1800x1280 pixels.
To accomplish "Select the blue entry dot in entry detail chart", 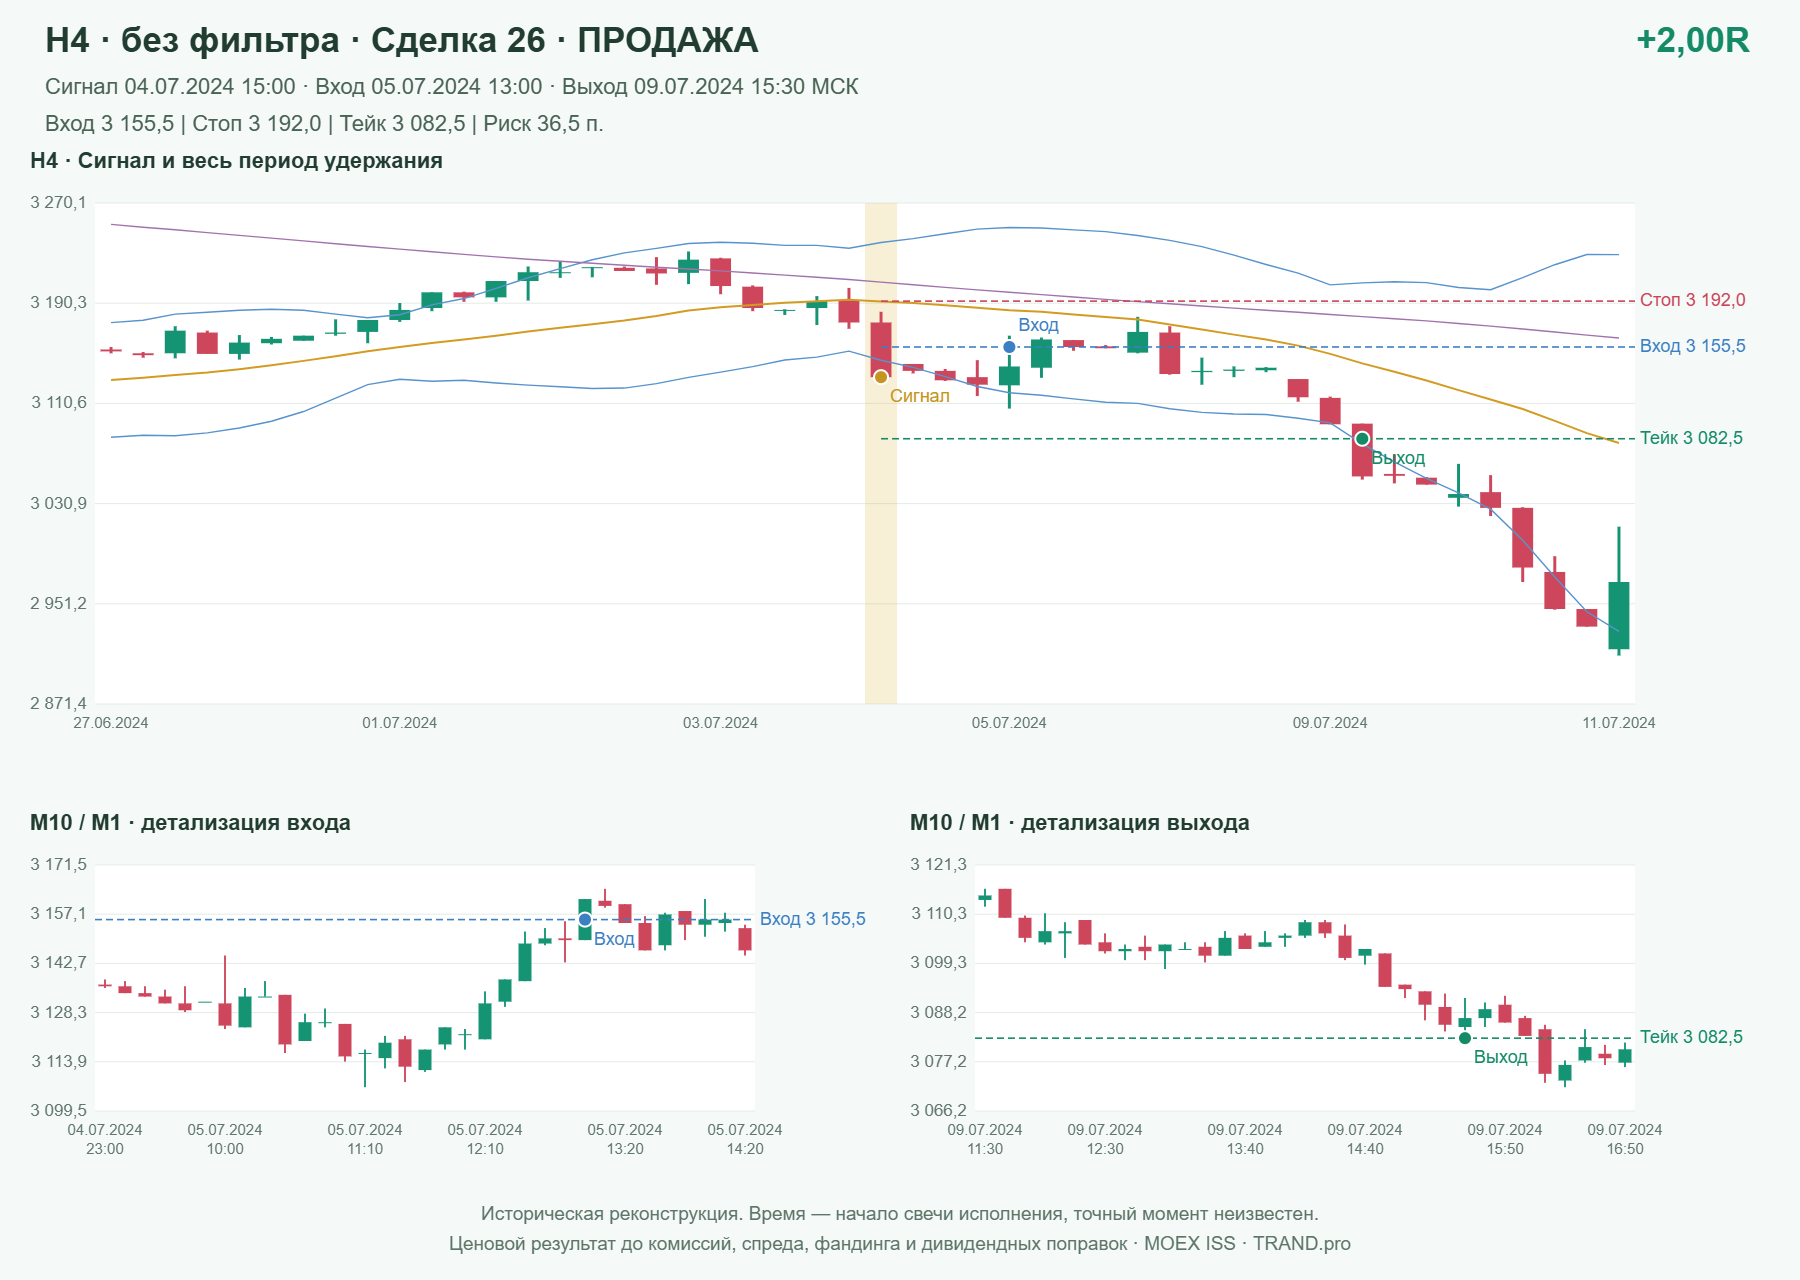I will (x=585, y=920).
